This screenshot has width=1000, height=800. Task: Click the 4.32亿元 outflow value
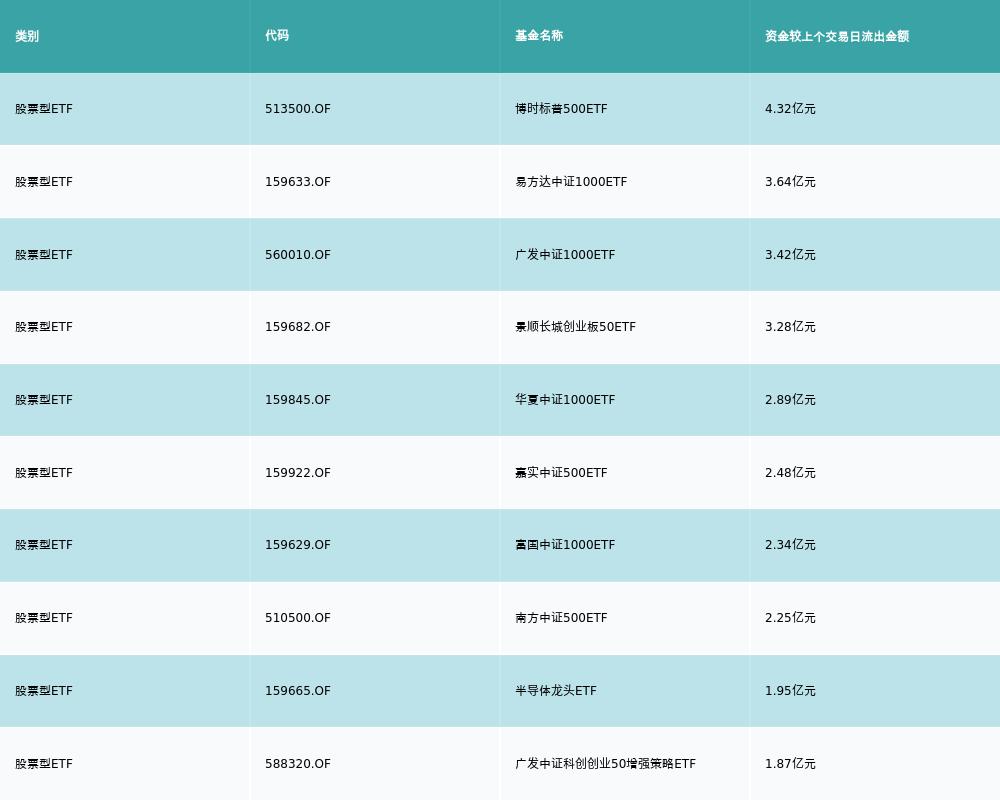(x=790, y=109)
